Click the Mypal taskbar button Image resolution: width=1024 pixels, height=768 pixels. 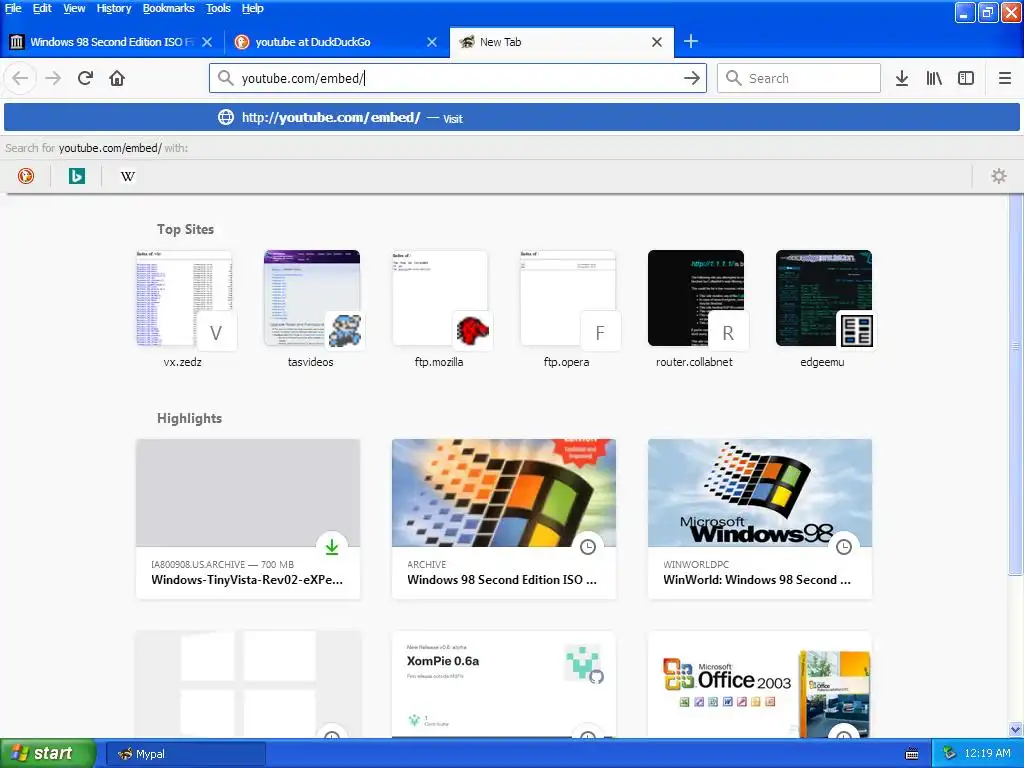coord(185,754)
